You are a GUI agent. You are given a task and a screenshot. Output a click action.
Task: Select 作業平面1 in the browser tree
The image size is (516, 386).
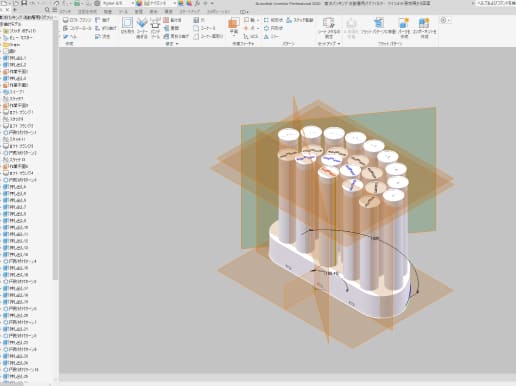point(15,71)
